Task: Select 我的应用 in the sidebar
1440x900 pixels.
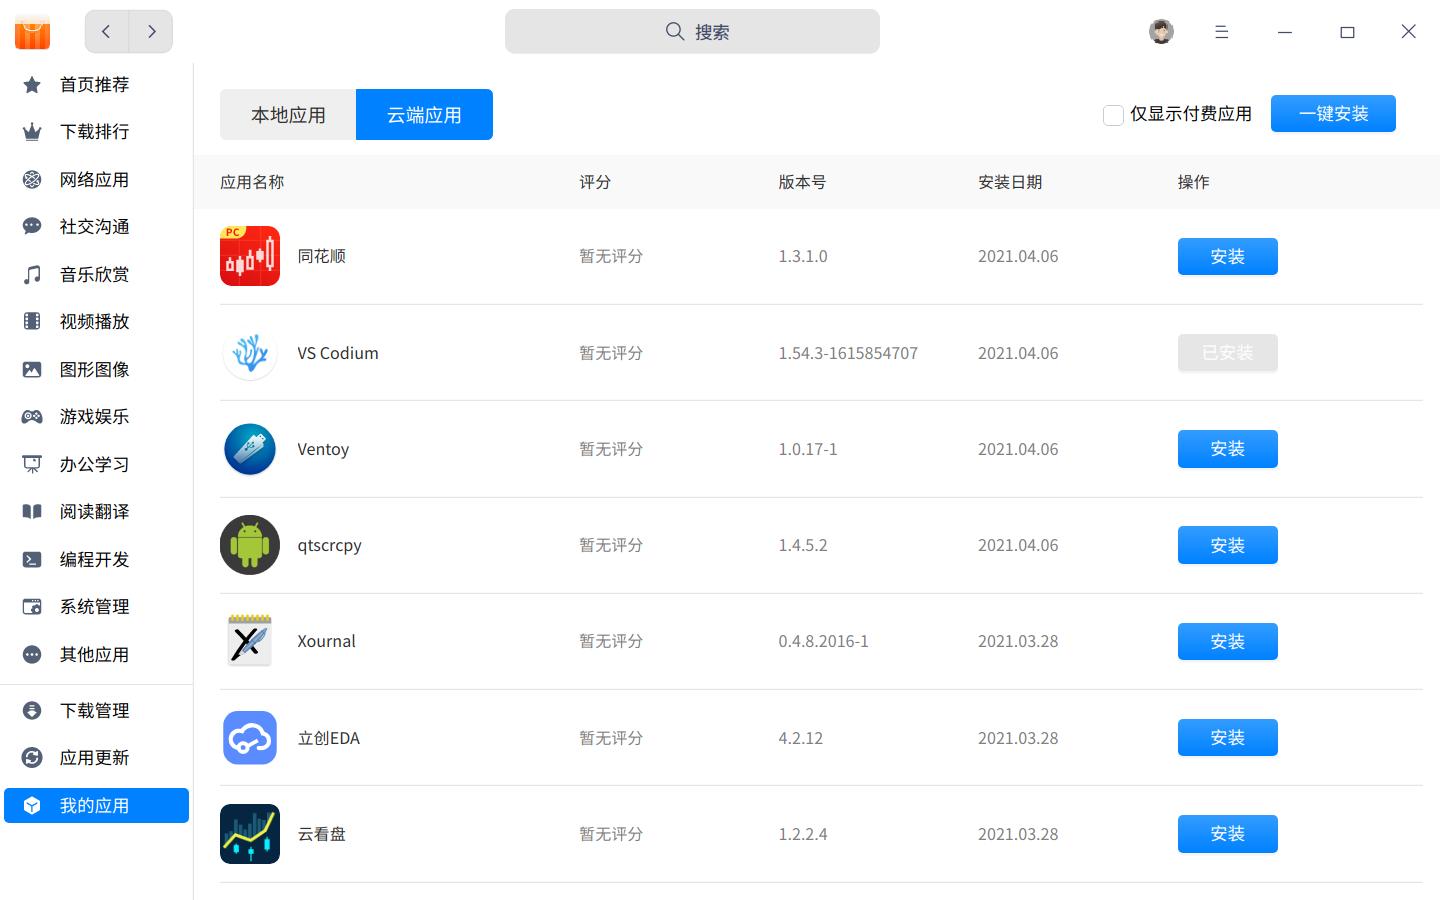Action: coord(96,806)
